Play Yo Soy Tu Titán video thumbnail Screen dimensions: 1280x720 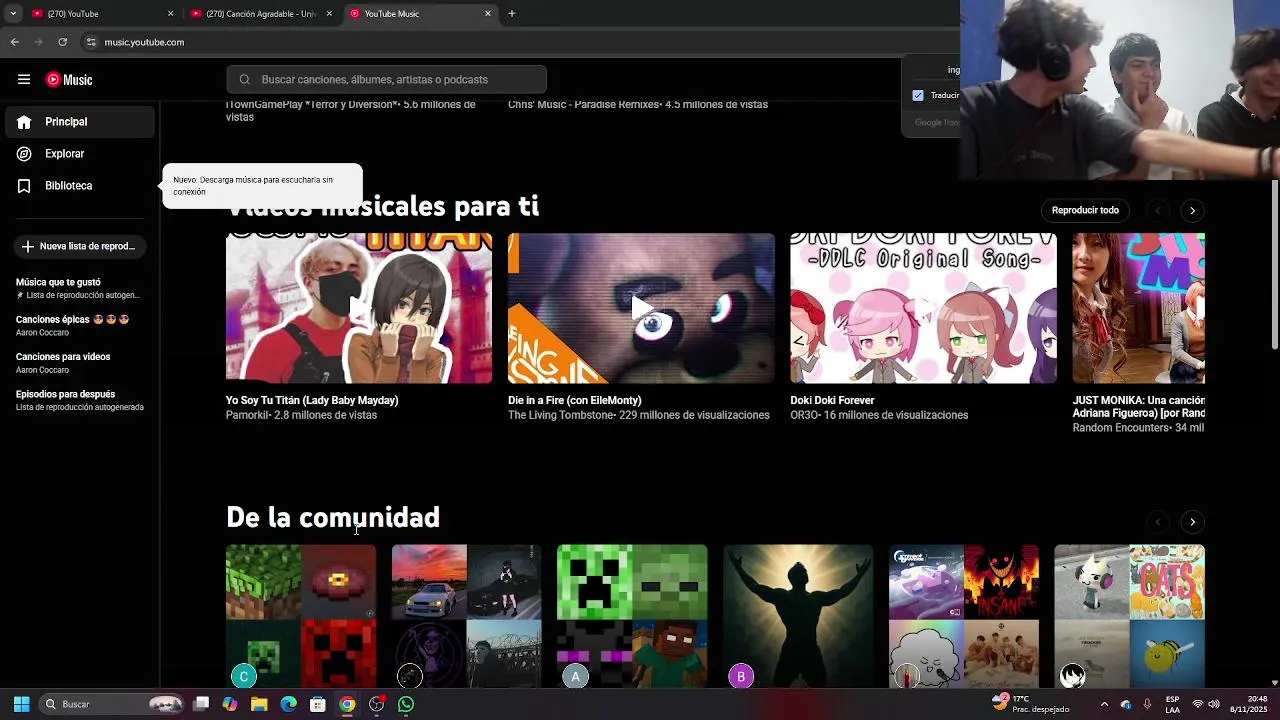point(359,308)
